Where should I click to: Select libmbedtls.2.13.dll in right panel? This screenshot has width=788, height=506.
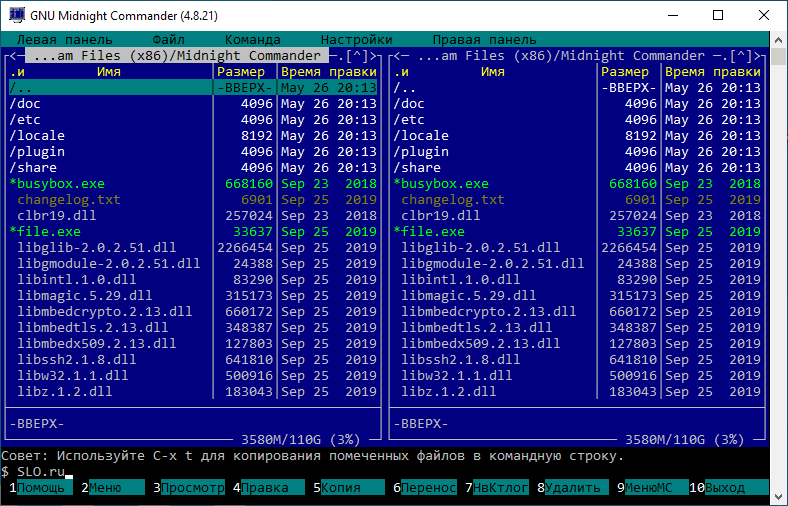pos(577,328)
